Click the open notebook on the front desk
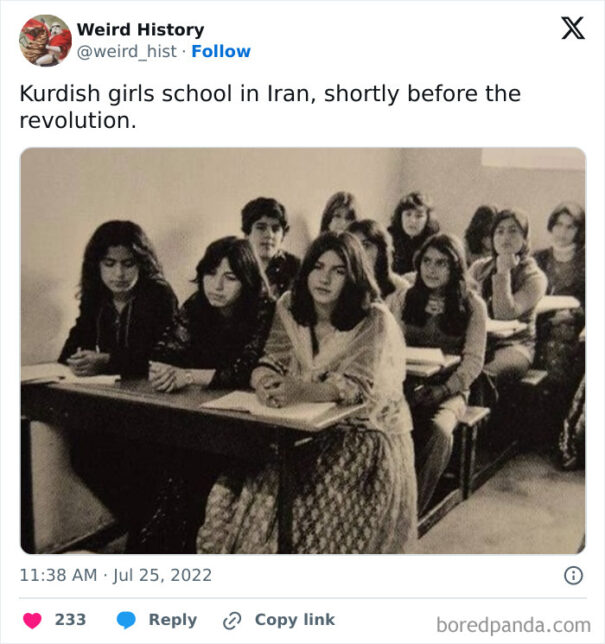605x644 pixels. pyautogui.click(x=269, y=406)
